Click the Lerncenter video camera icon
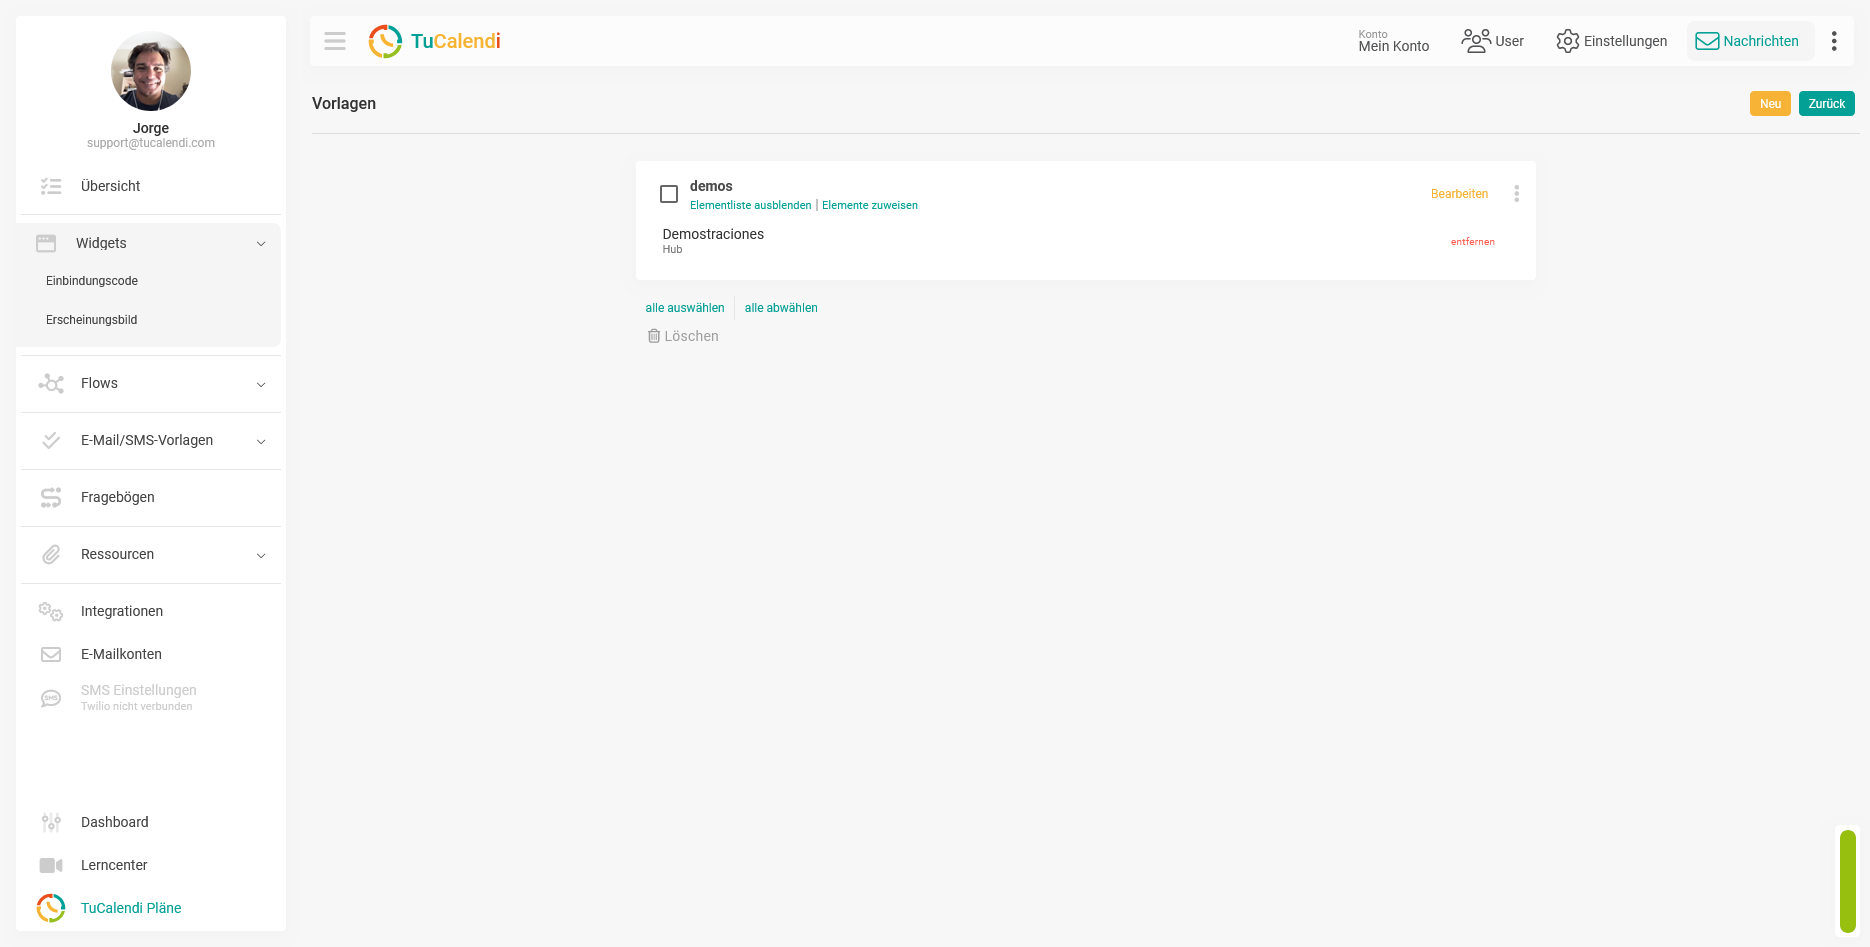1870x947 pixels. point(51,865)
